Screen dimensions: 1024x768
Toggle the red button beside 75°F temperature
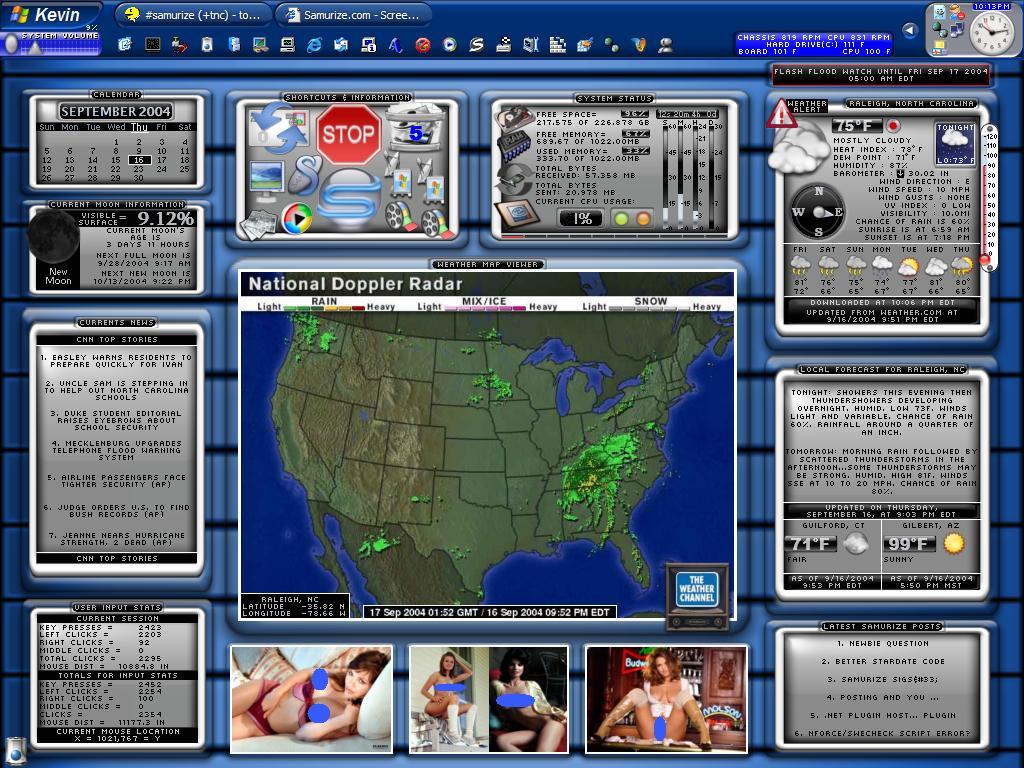(893, 127)
